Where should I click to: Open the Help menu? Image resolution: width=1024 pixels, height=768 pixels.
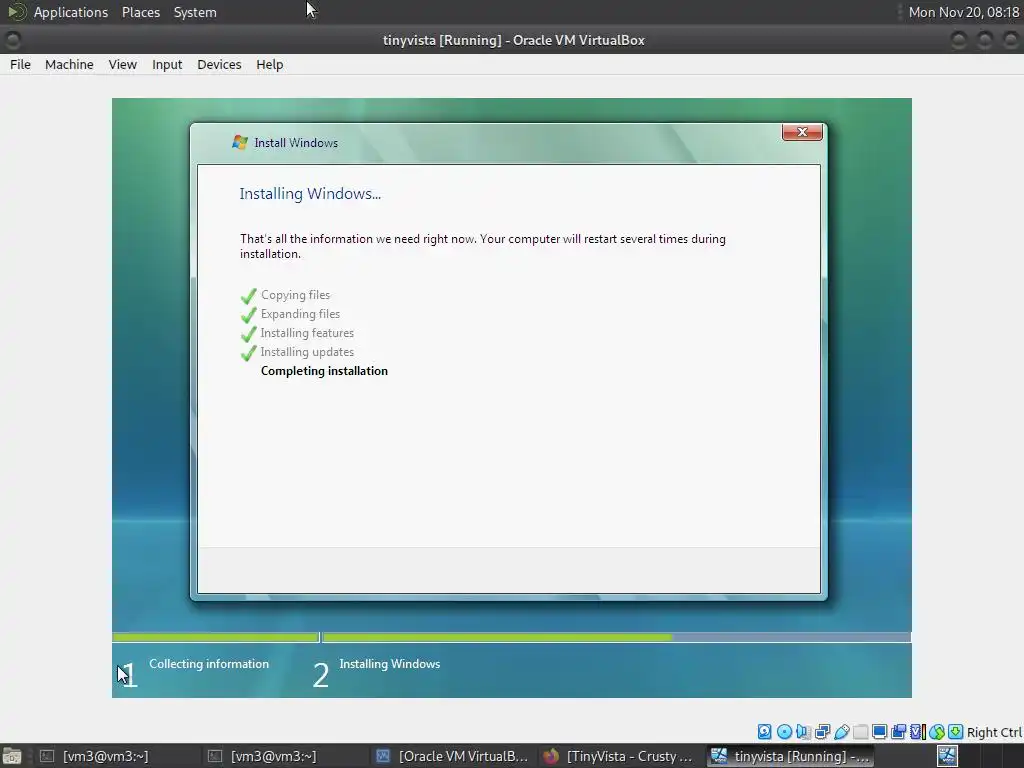[270, 64]
